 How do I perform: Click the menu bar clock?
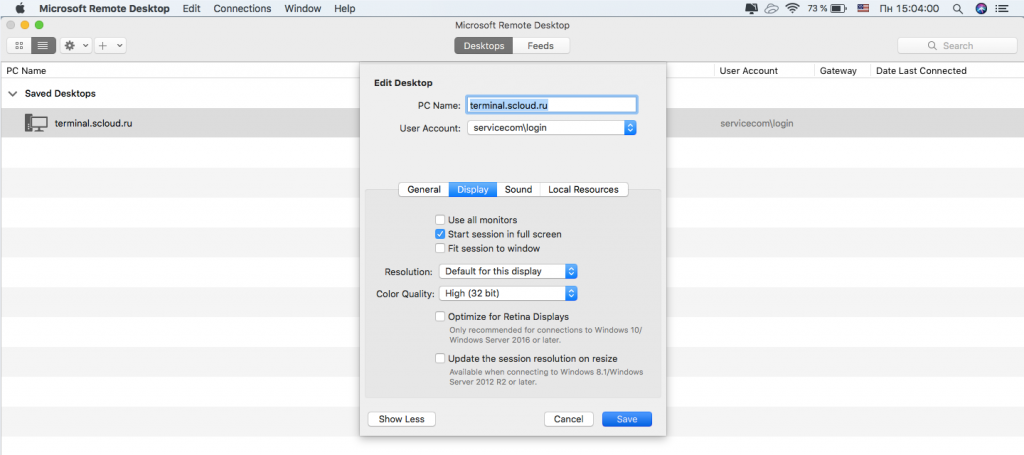pyautogui.click(x=909, y=8)
